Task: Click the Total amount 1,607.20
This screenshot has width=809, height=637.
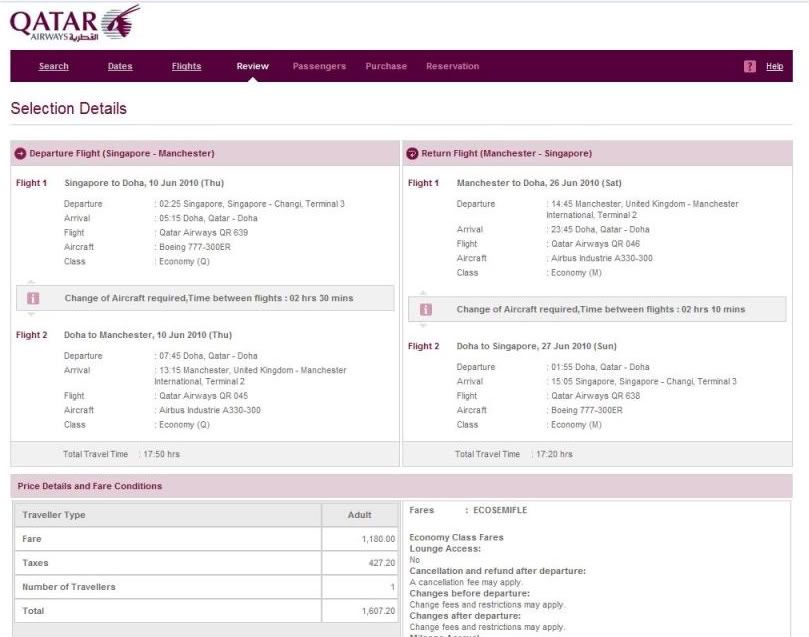Action: pos(378,611)
